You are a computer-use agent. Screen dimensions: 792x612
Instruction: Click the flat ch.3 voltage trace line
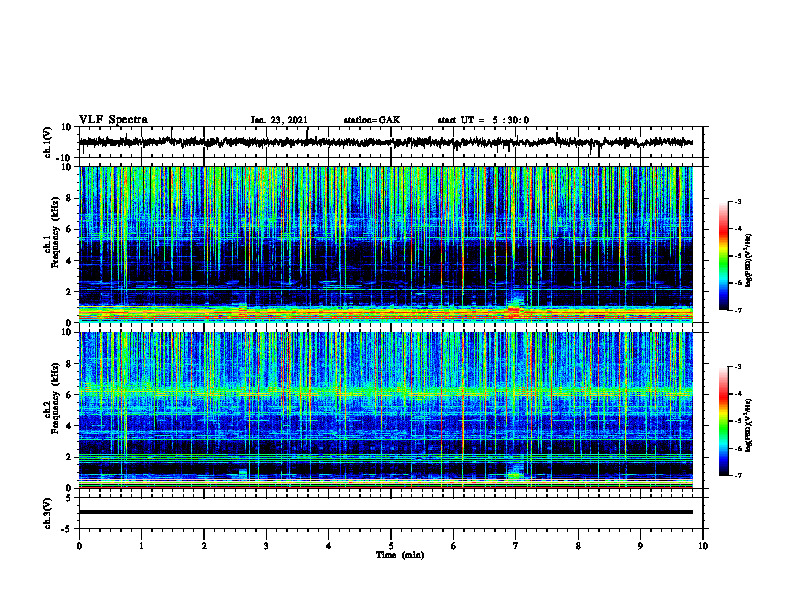(386, 512)
